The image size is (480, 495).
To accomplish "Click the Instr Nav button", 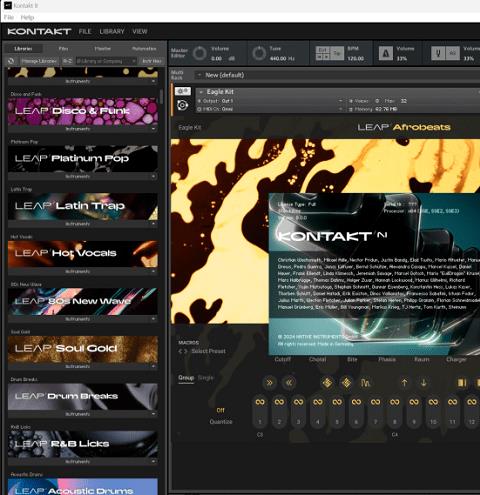I will (152, 61).
